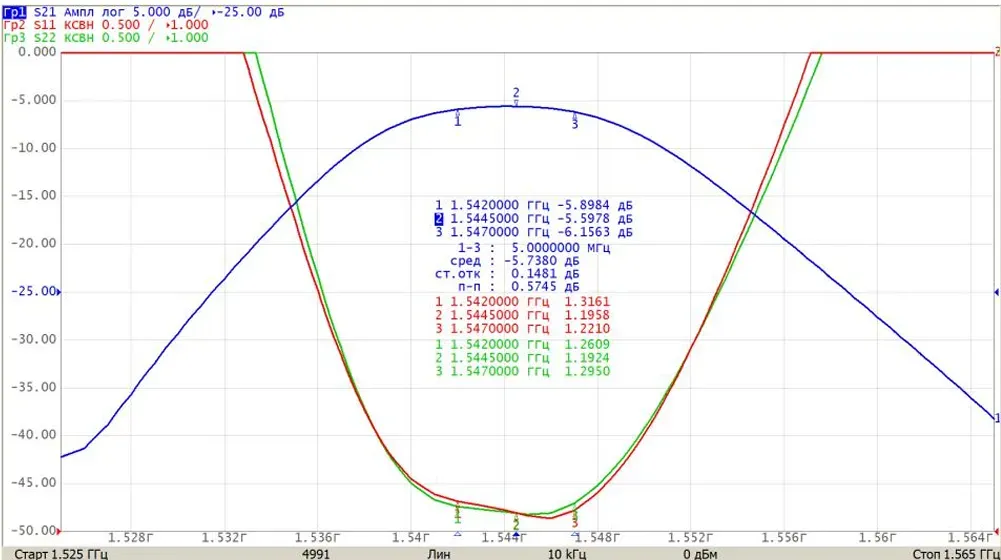Click marker 1 on the blue S21 trace
Screen dimensions: 1001x560
point(457,118)
